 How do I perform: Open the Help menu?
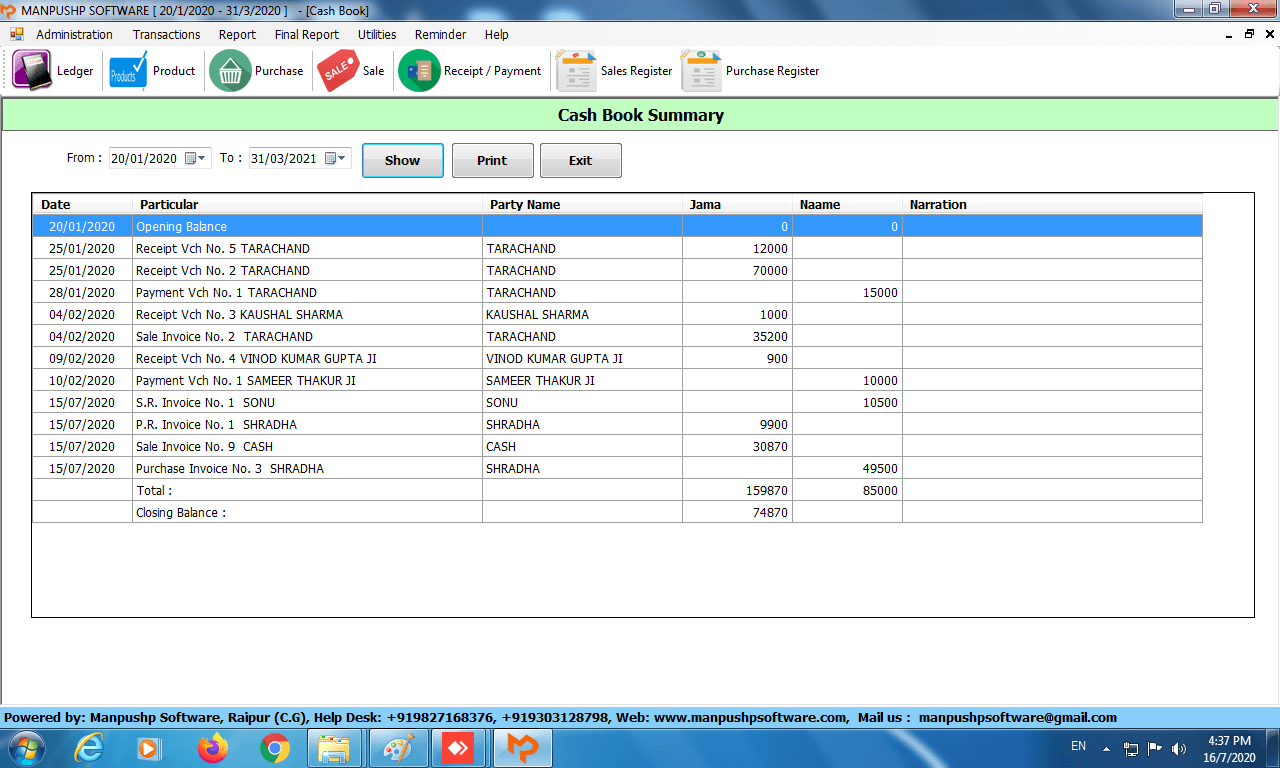(496, 34)
